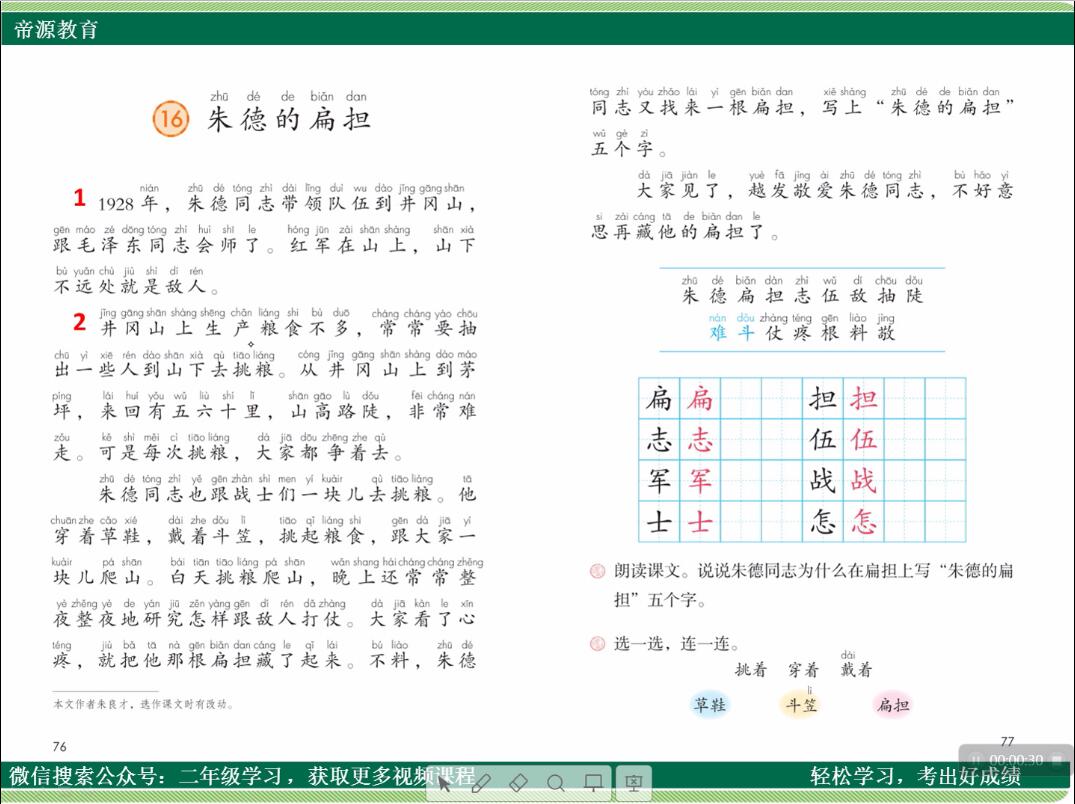Screen dimensions: 1075x804
Task: Open the magnifier zoom tool
Action: click(x=556, y=782)
